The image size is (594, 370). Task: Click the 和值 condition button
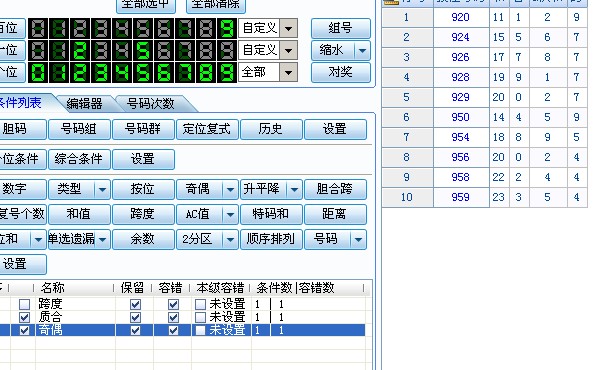pyautogui.click(x=79, y=214)
